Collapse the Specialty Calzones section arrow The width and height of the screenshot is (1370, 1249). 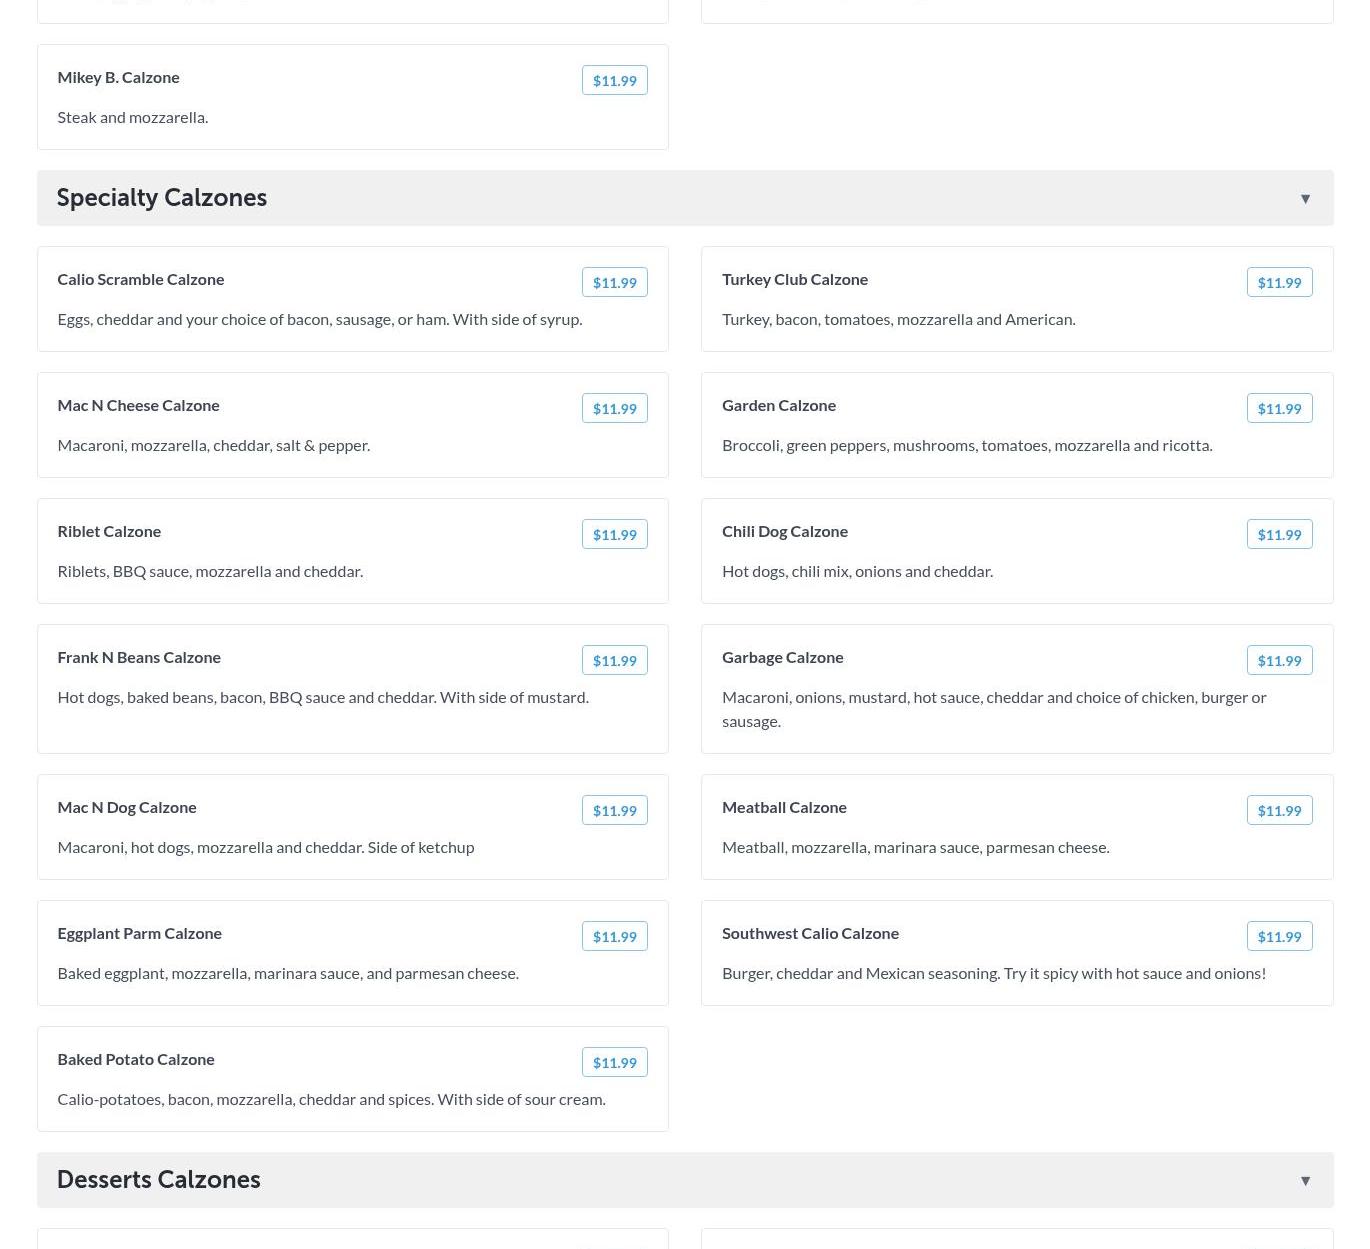[1305, 199]
